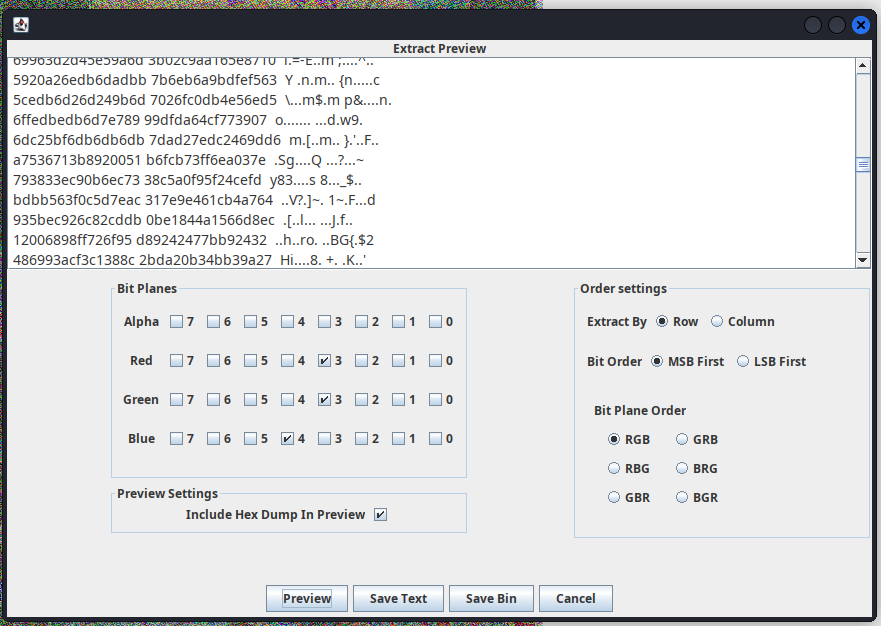The image size is (881, 626).
Task: Uncheck Blue bit plane 4 checkbox
Action: (x=288, y=439)
